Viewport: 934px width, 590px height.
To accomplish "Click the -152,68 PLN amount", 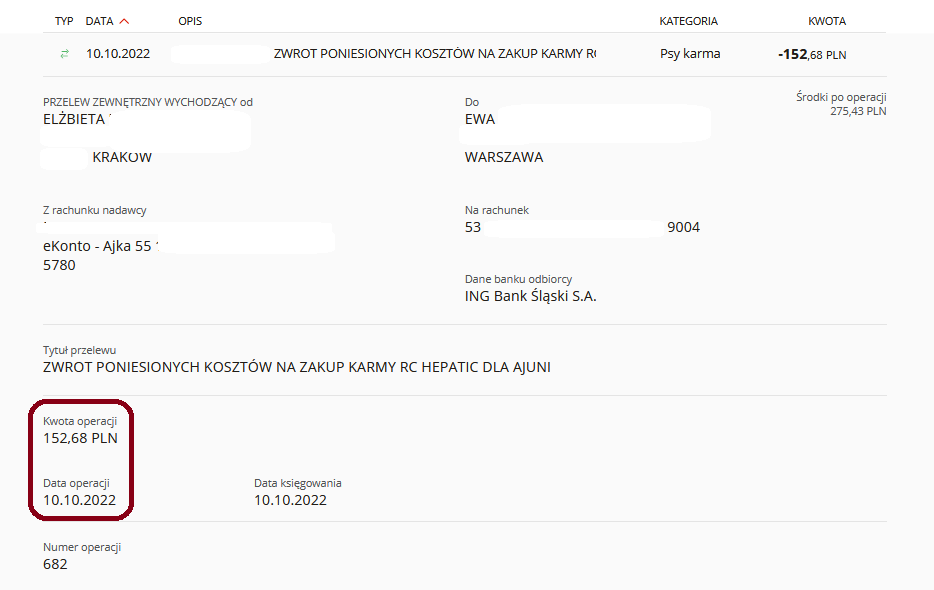I will [x=812, y=55].
